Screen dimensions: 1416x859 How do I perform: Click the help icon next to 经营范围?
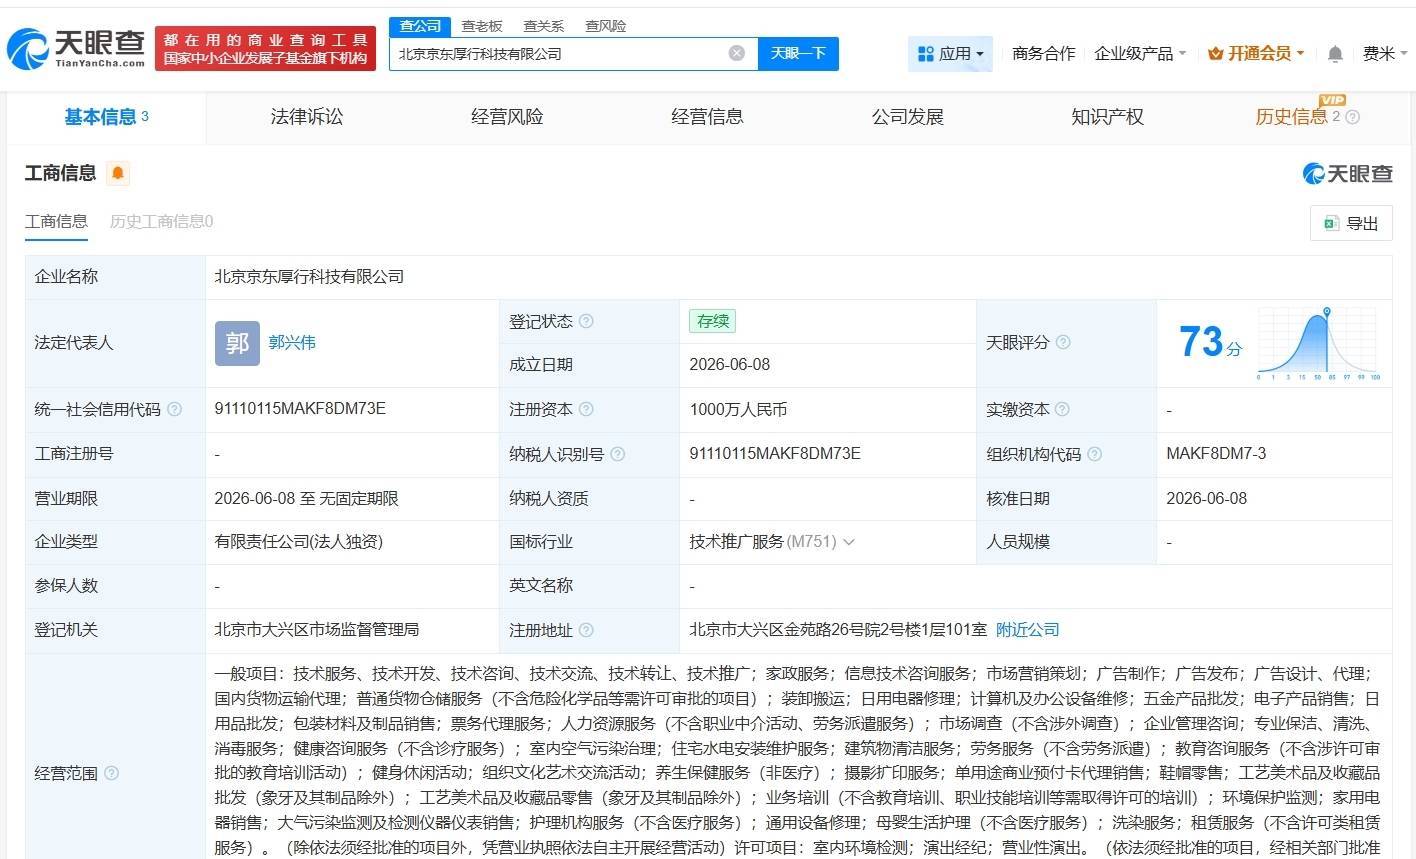pos(111,773)
